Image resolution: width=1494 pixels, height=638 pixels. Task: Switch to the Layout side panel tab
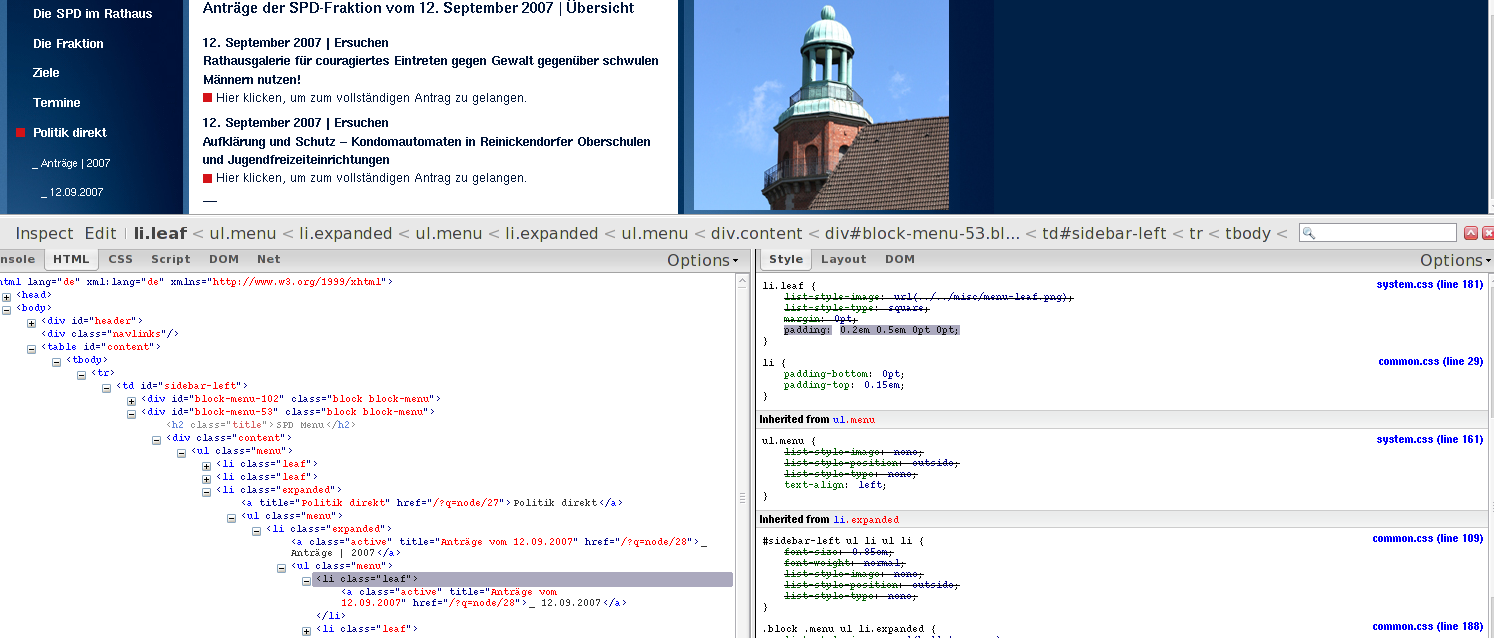click(x=843, y=259)
